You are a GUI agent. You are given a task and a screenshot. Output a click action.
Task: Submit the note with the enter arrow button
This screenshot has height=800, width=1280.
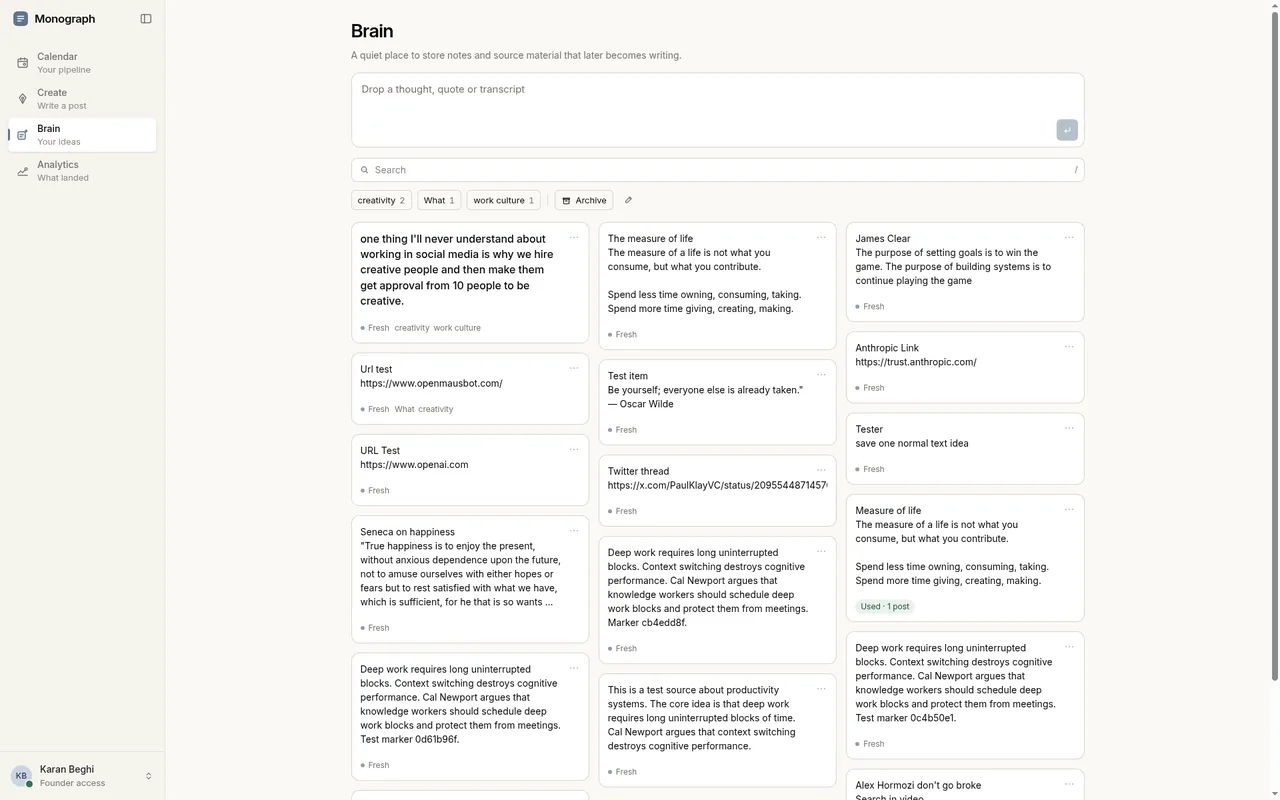coord(1067,130)
